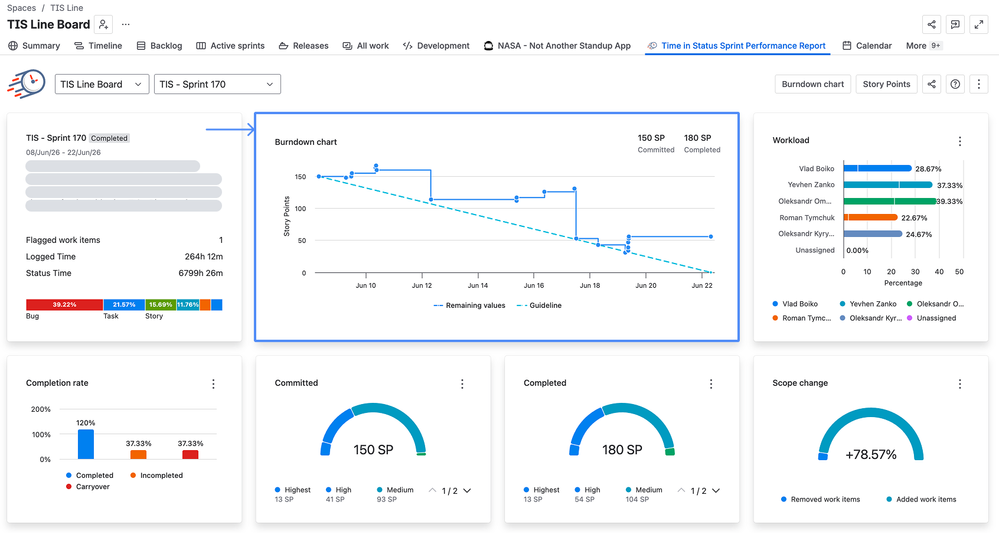Toggle the Guideline series in burndown legend
This screenshot has height=533, width=999.
[539, 306]
